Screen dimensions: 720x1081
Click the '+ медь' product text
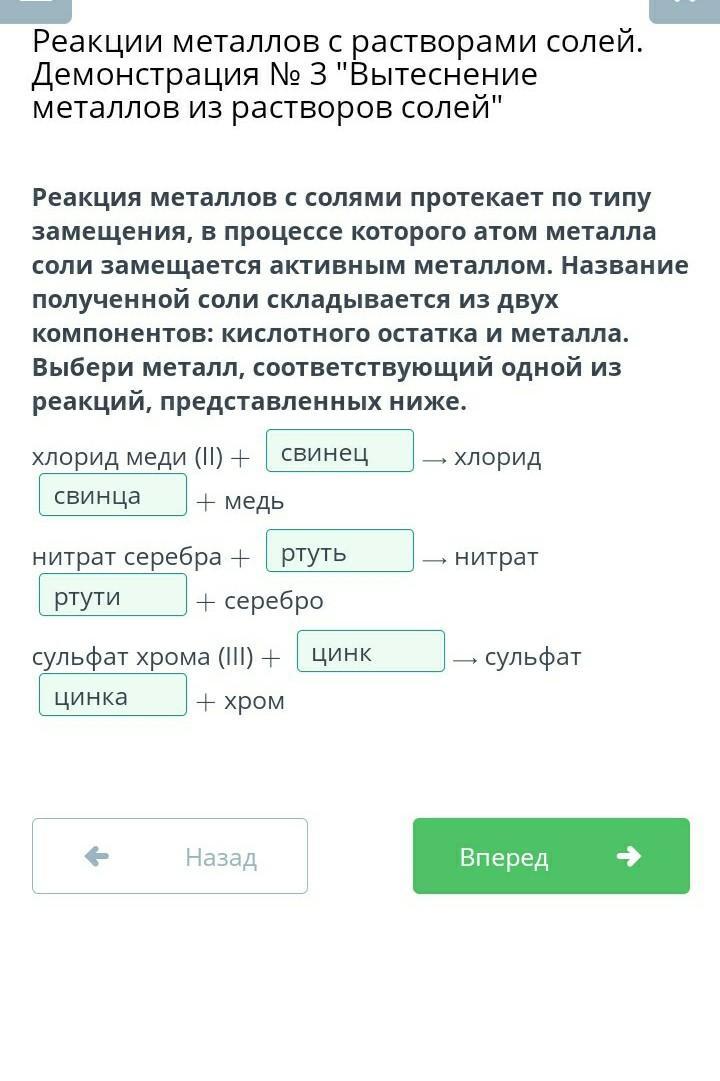(240, 501)
